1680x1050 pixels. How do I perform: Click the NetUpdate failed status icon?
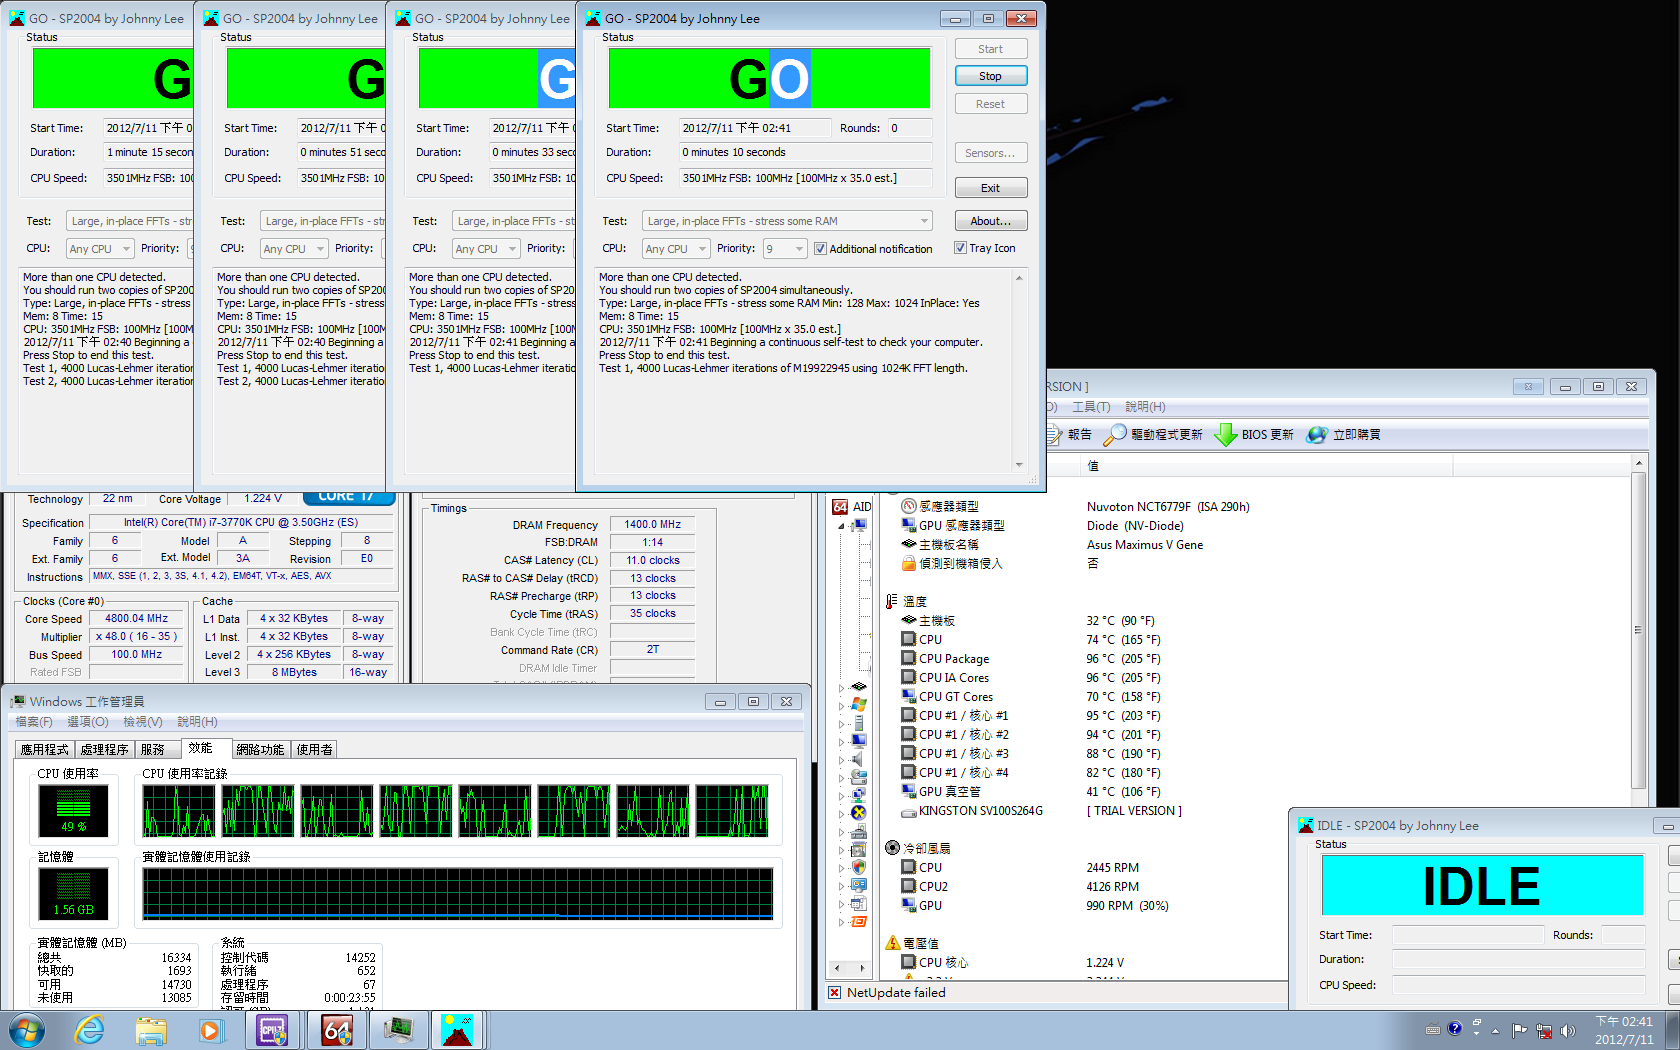click(834, 992)
